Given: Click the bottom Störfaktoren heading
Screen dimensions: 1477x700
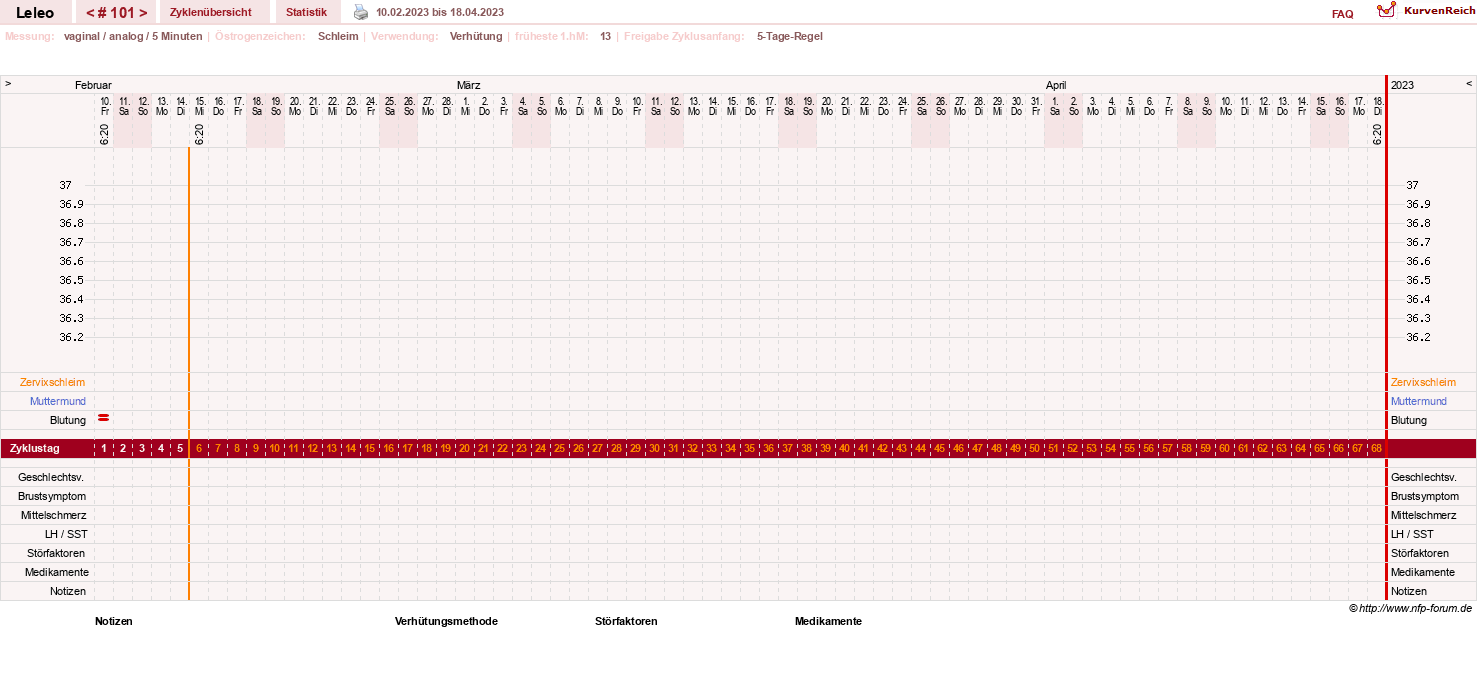Looking at the screenshot, I should pos(626,621).
